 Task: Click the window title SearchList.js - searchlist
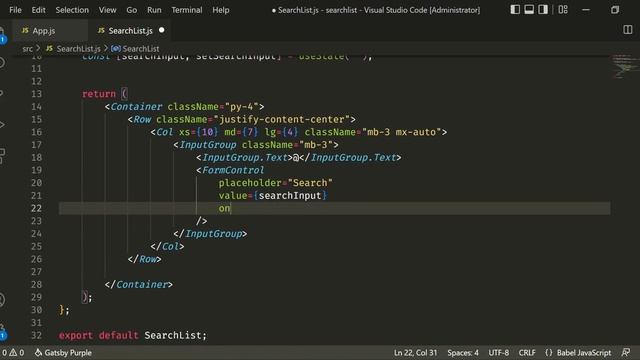coord(318,10)
